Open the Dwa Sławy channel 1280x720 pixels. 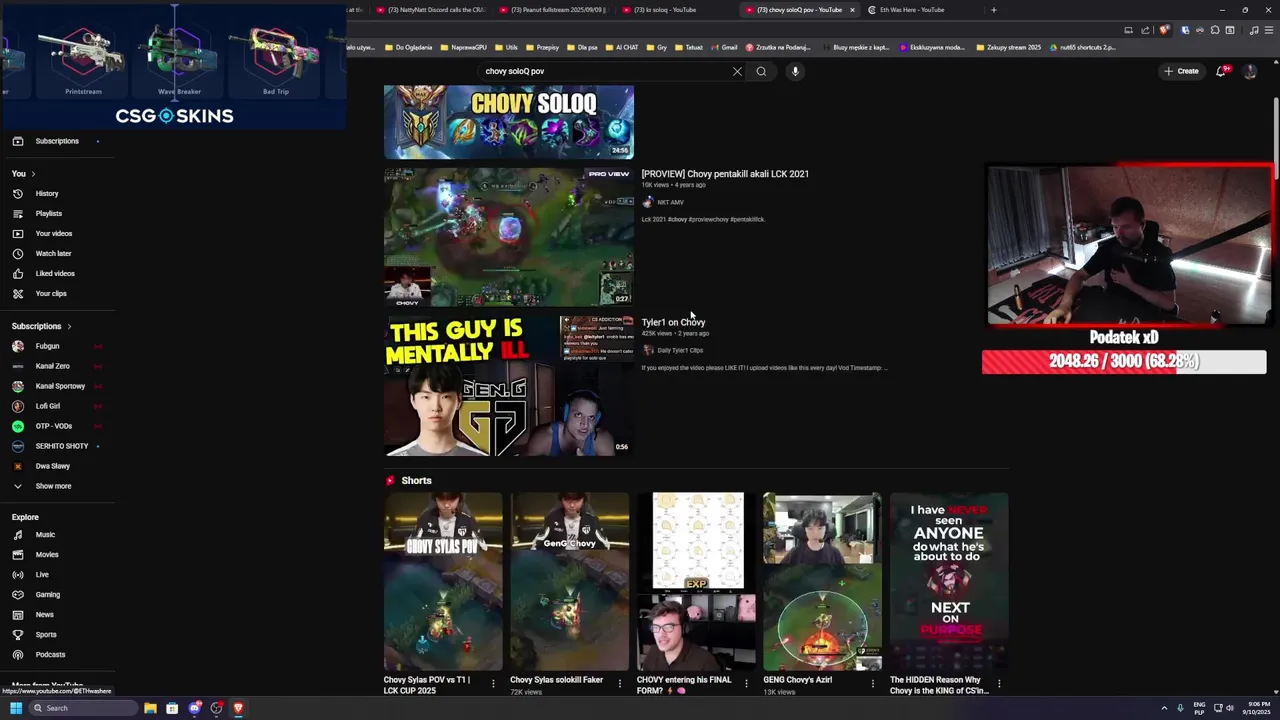click(x=52, y=466)
